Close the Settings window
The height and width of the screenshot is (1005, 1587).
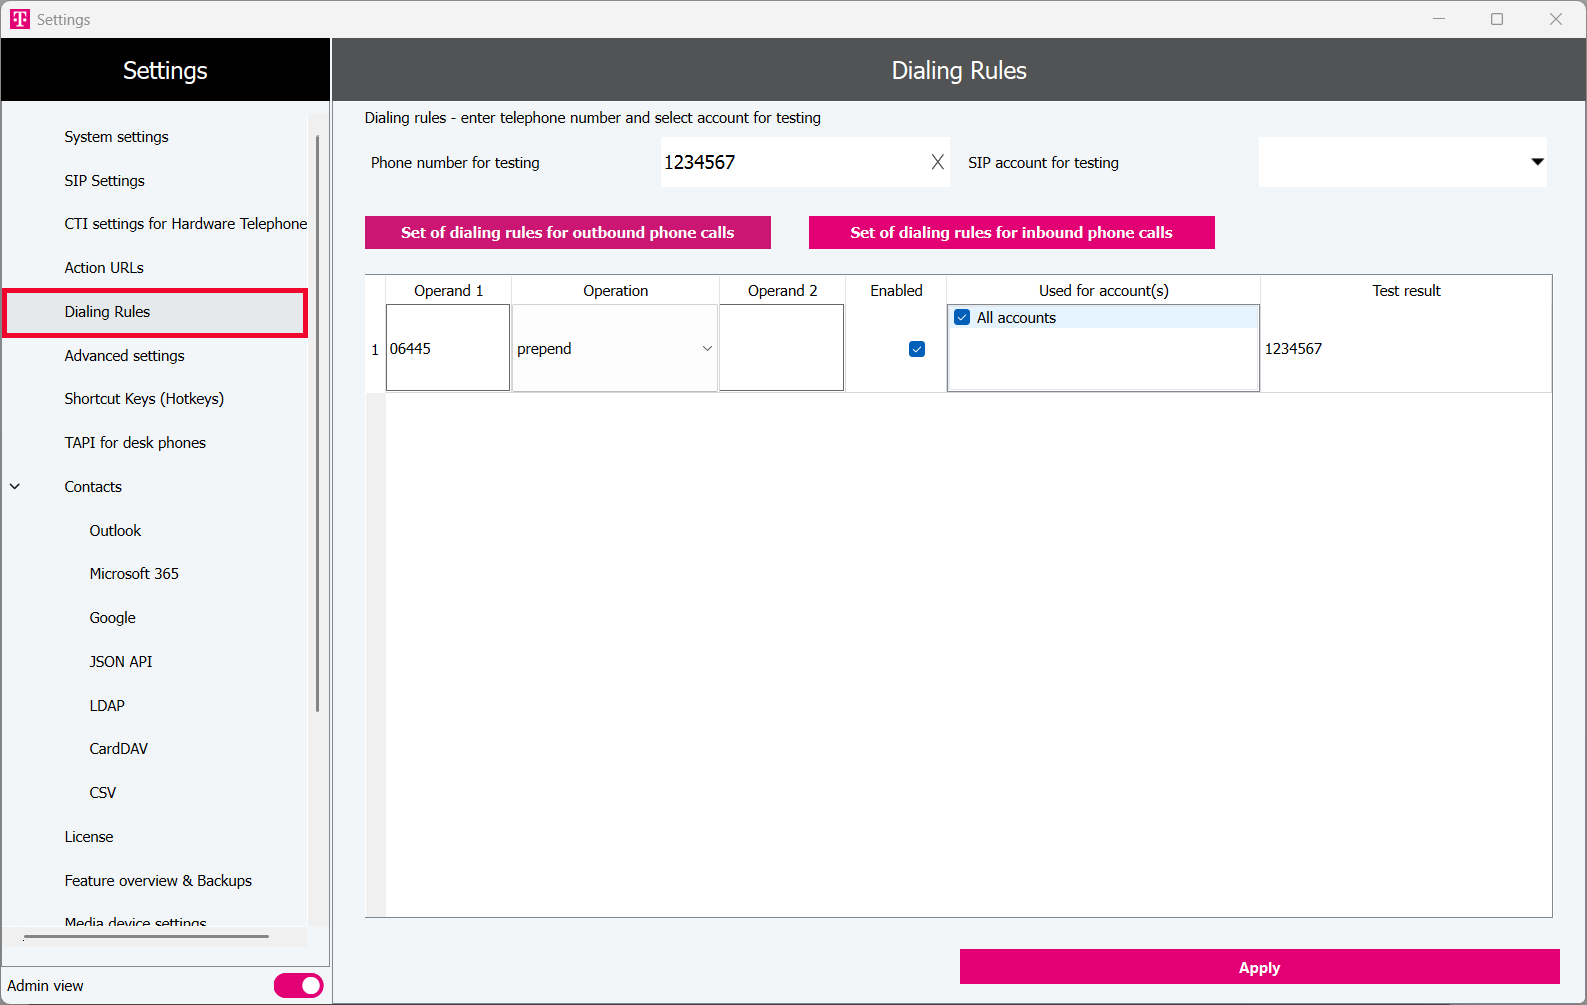(1555, 19)
